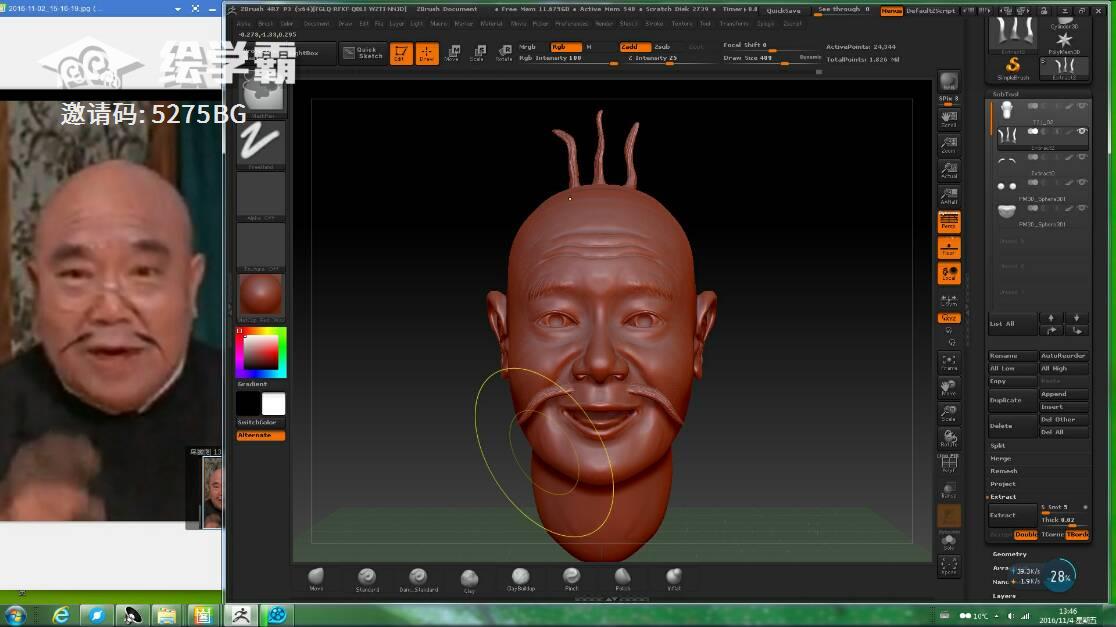The width and height of the screenshot is (1116, 627).
Task: Open the Transform menu
Action: (x=734, y=23)
